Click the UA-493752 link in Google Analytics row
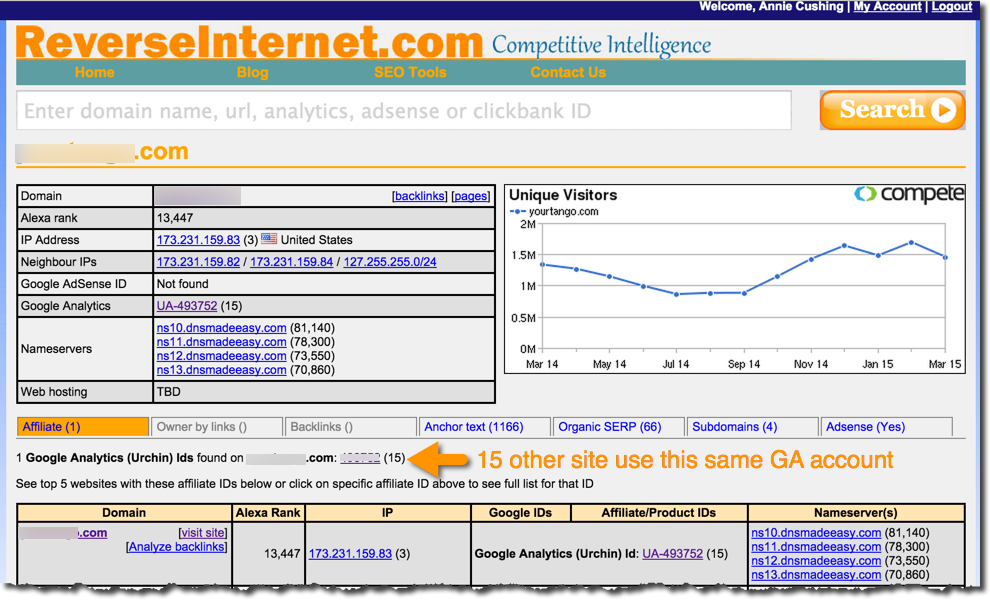The image size is (990, 601). click(x=187, y=306)
